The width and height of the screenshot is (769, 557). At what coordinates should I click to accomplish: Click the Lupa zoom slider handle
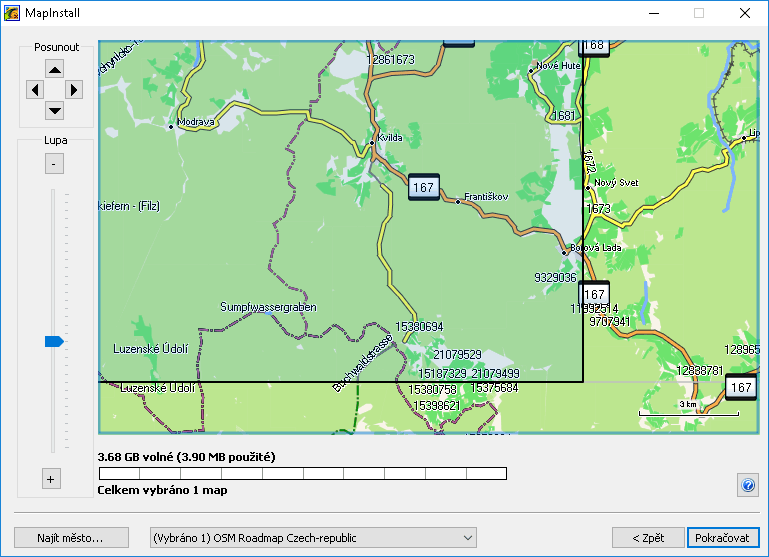[54, 342]
